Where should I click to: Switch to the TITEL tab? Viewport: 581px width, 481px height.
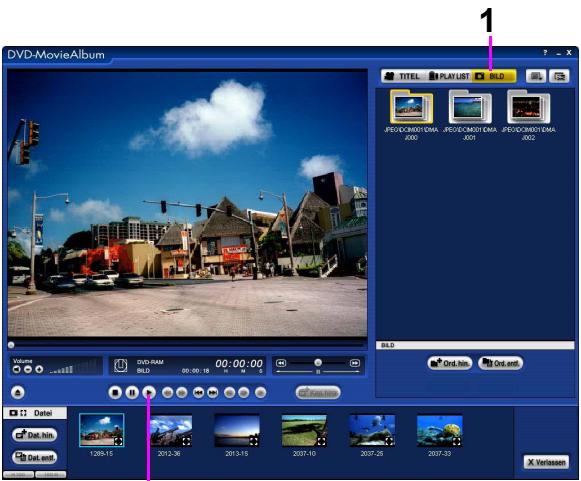coord(403,76)
